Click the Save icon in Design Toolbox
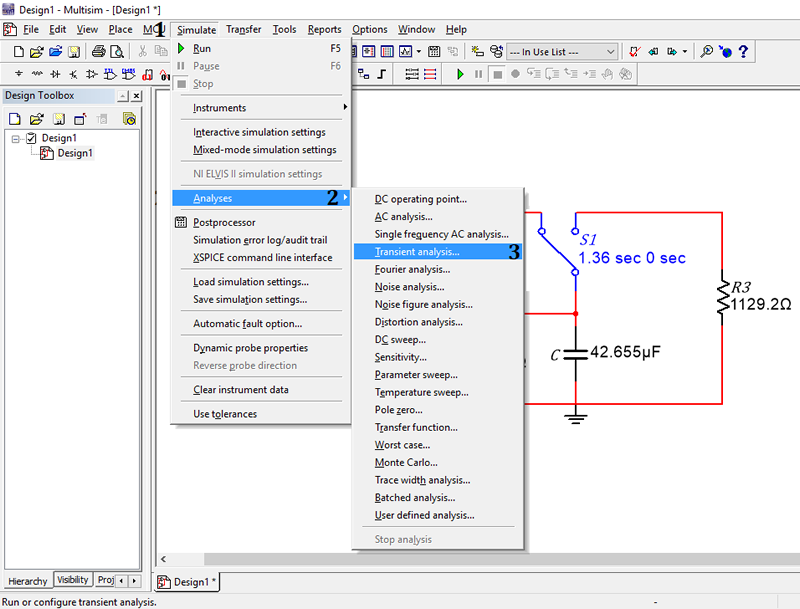The image size is (800, 609). tap(59, 119)
